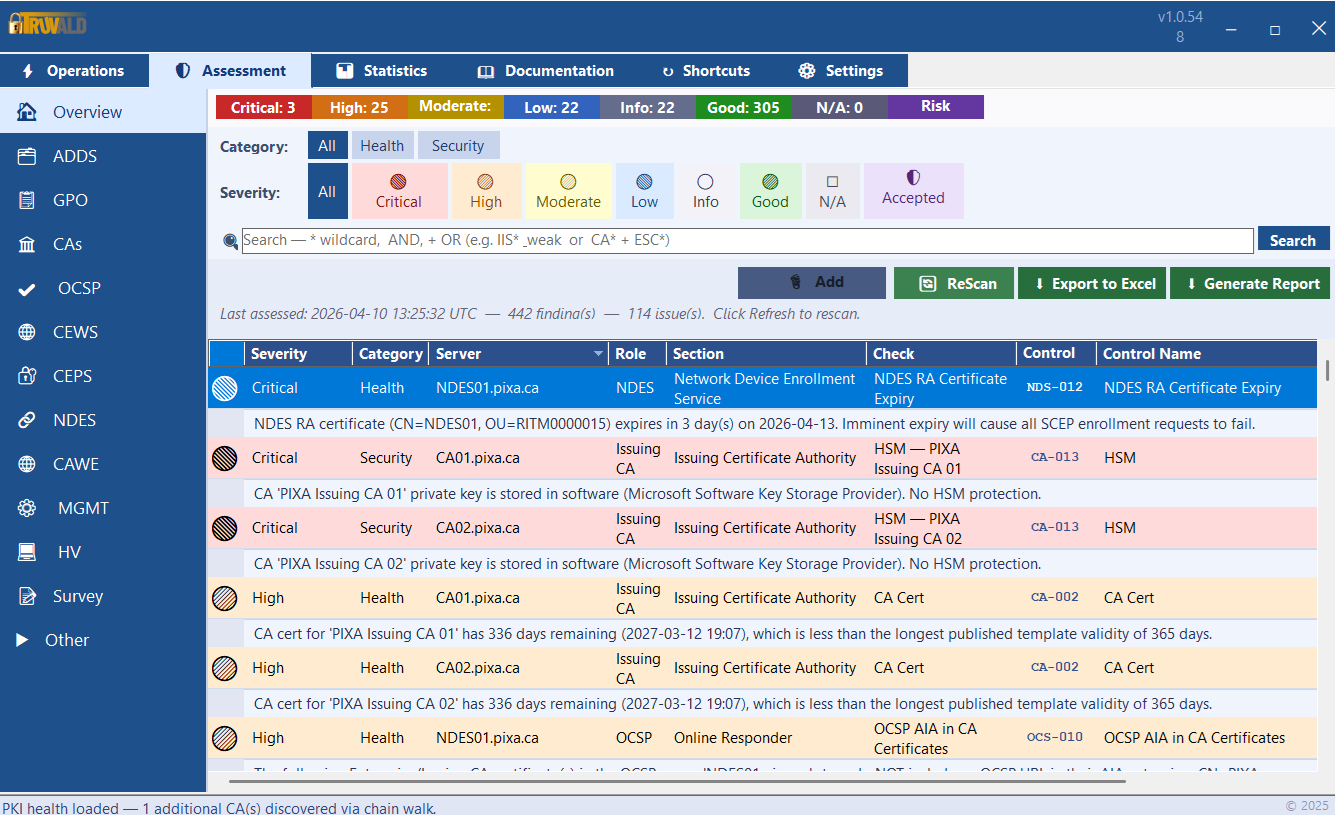
Task: Click the CAs bank building icon
Action: point(27,244)
